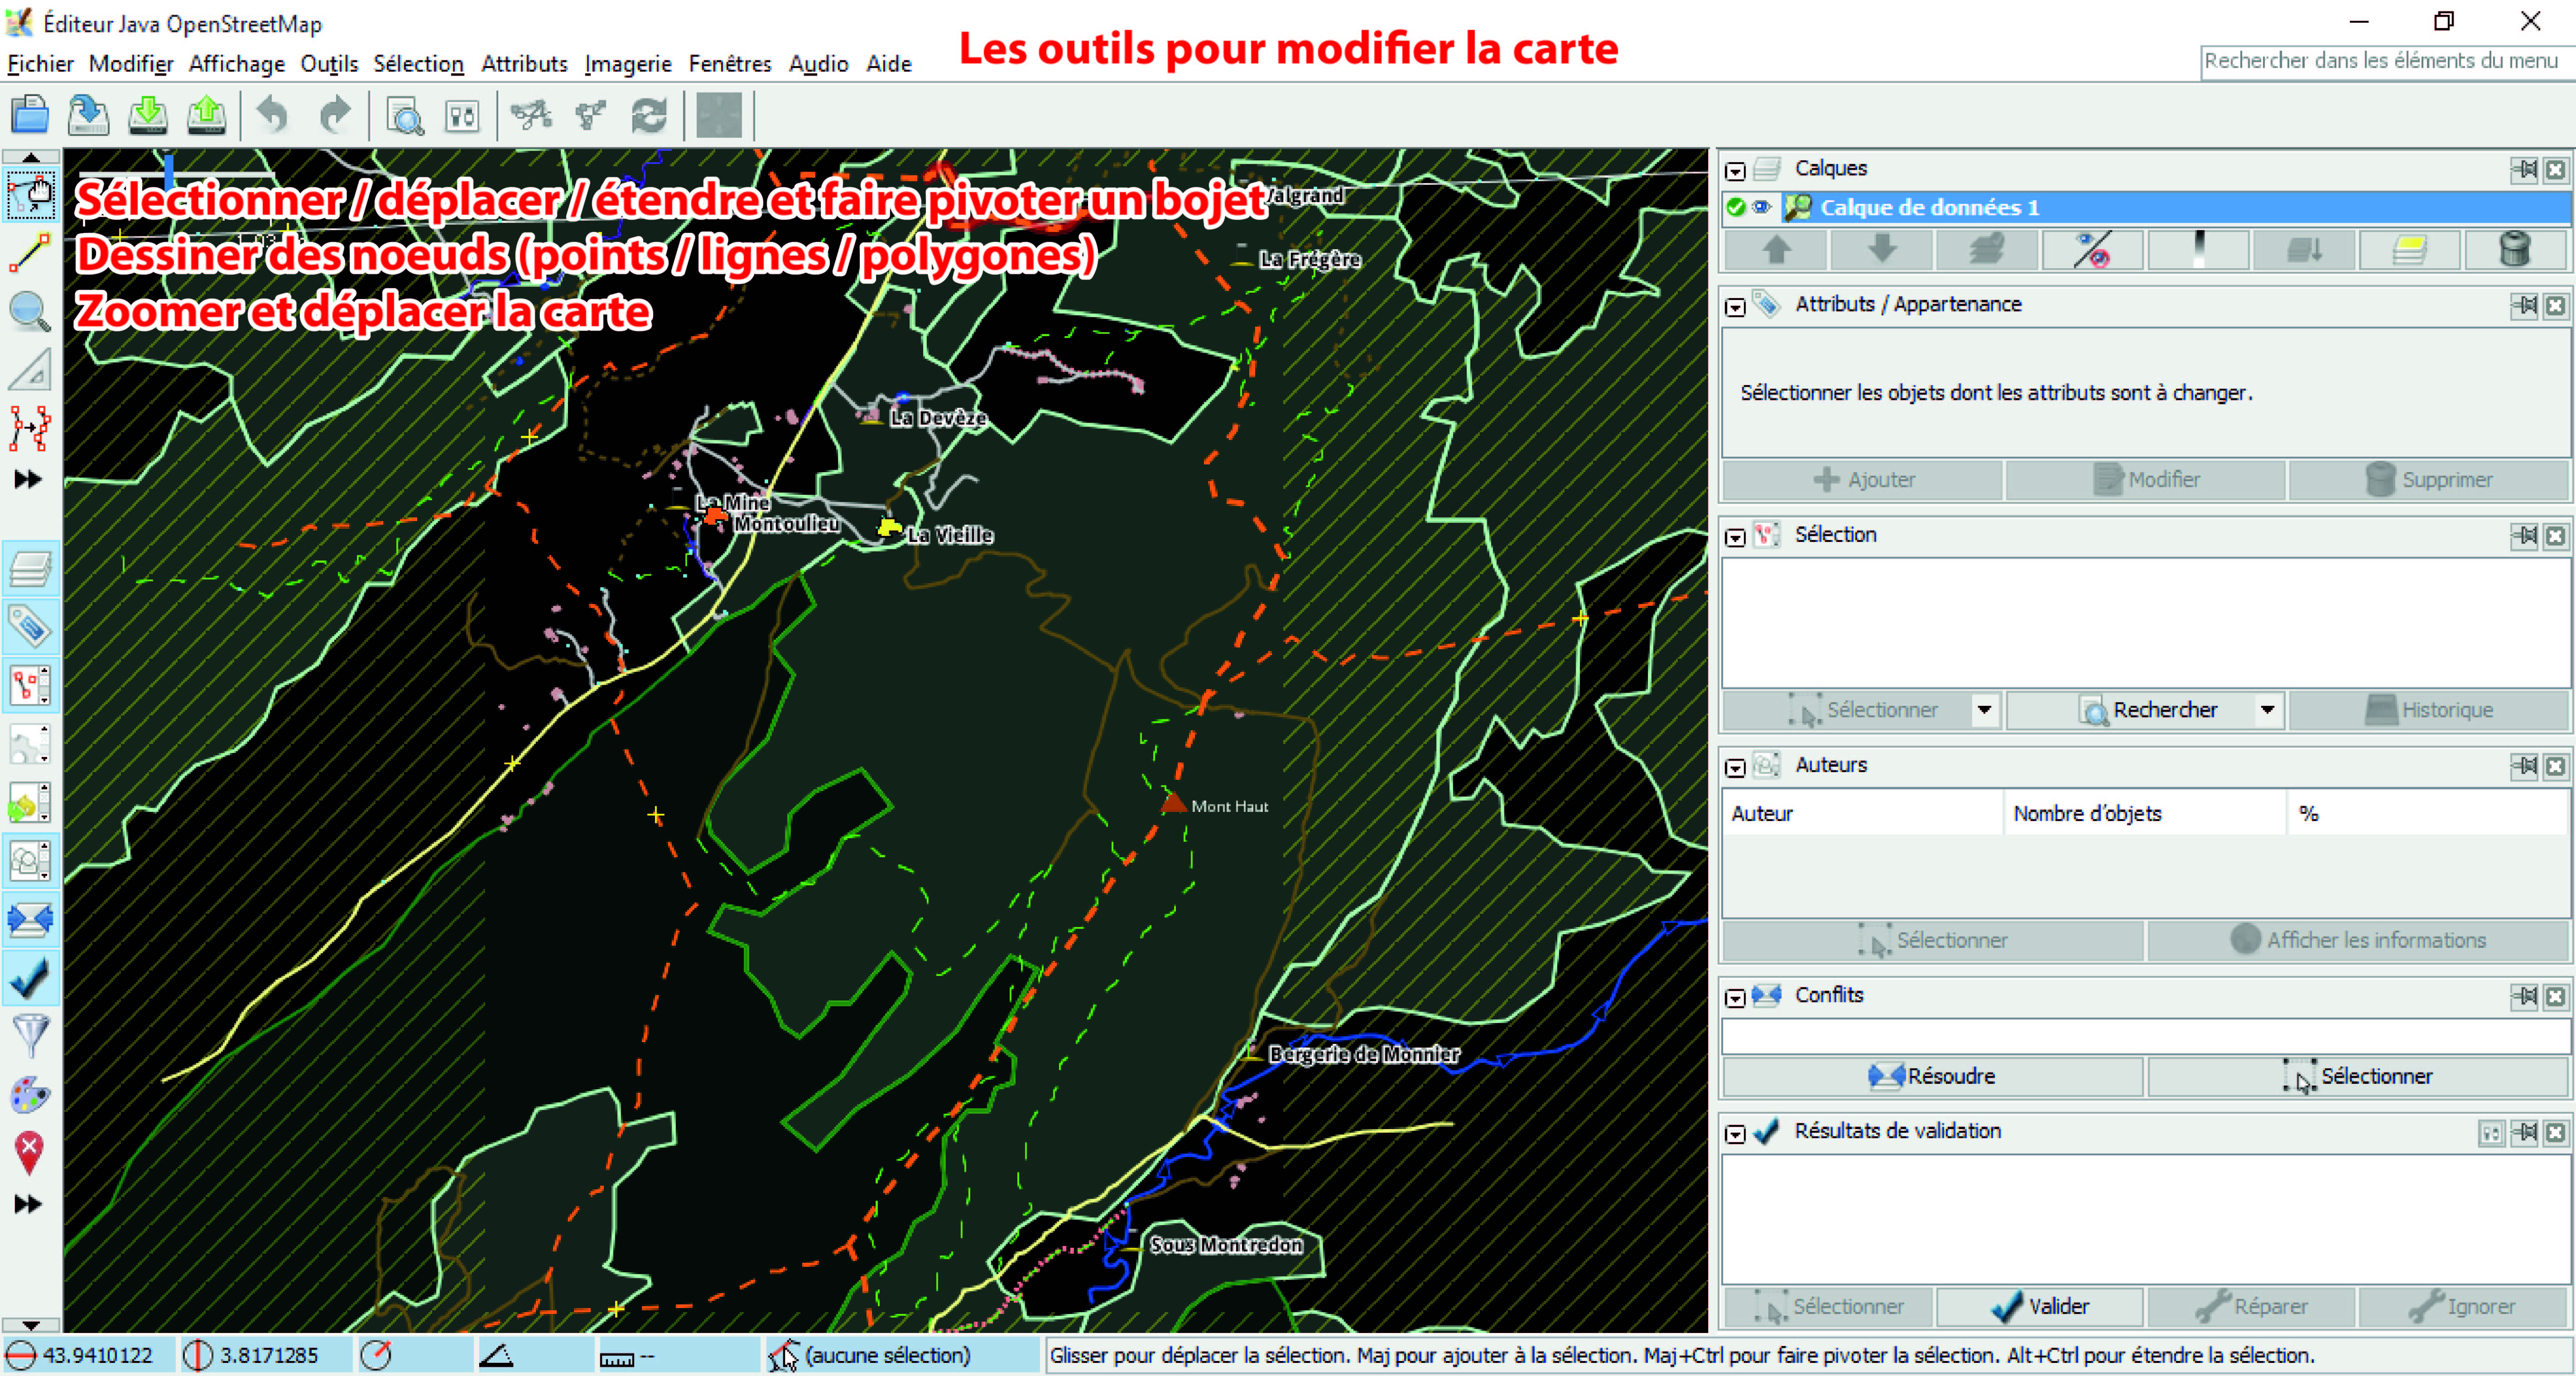Collapse the Calques panel
Viewport: 2576px width, 1376px height.
[x=1735, y=171]
